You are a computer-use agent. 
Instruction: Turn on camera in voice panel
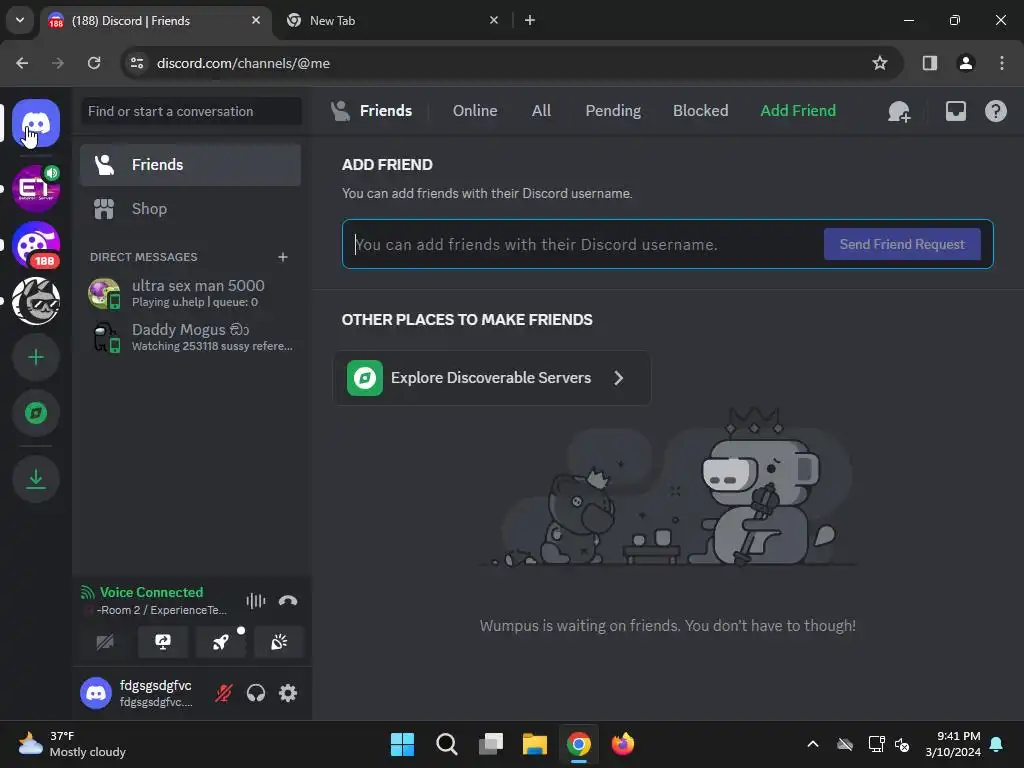coord(105,642)
